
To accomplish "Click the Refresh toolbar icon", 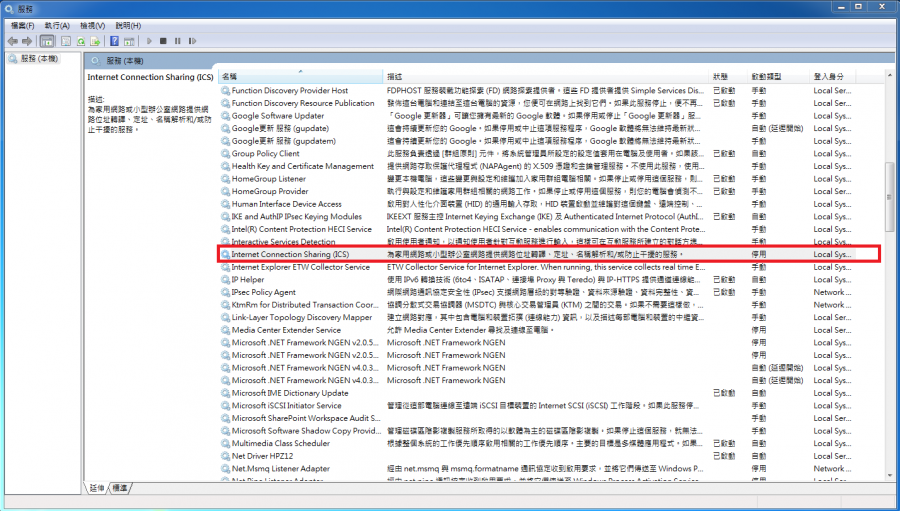I will [x=82, y=41].
